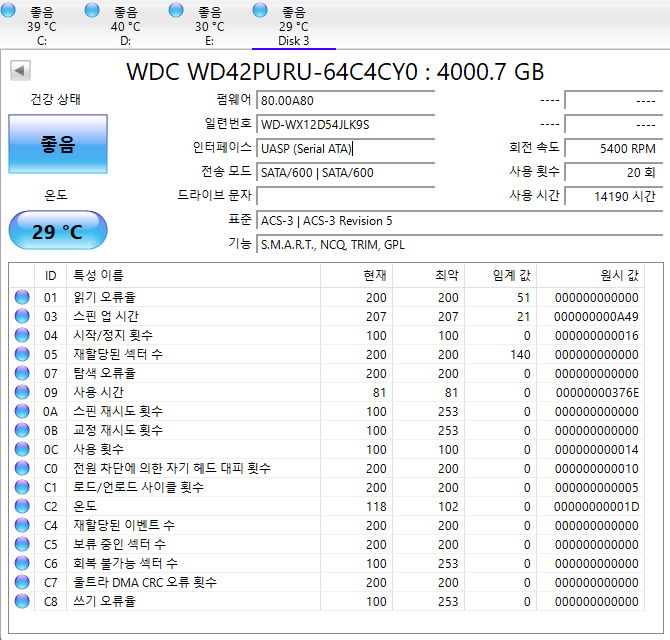Click the 좋음 health status button

(58, 145)
